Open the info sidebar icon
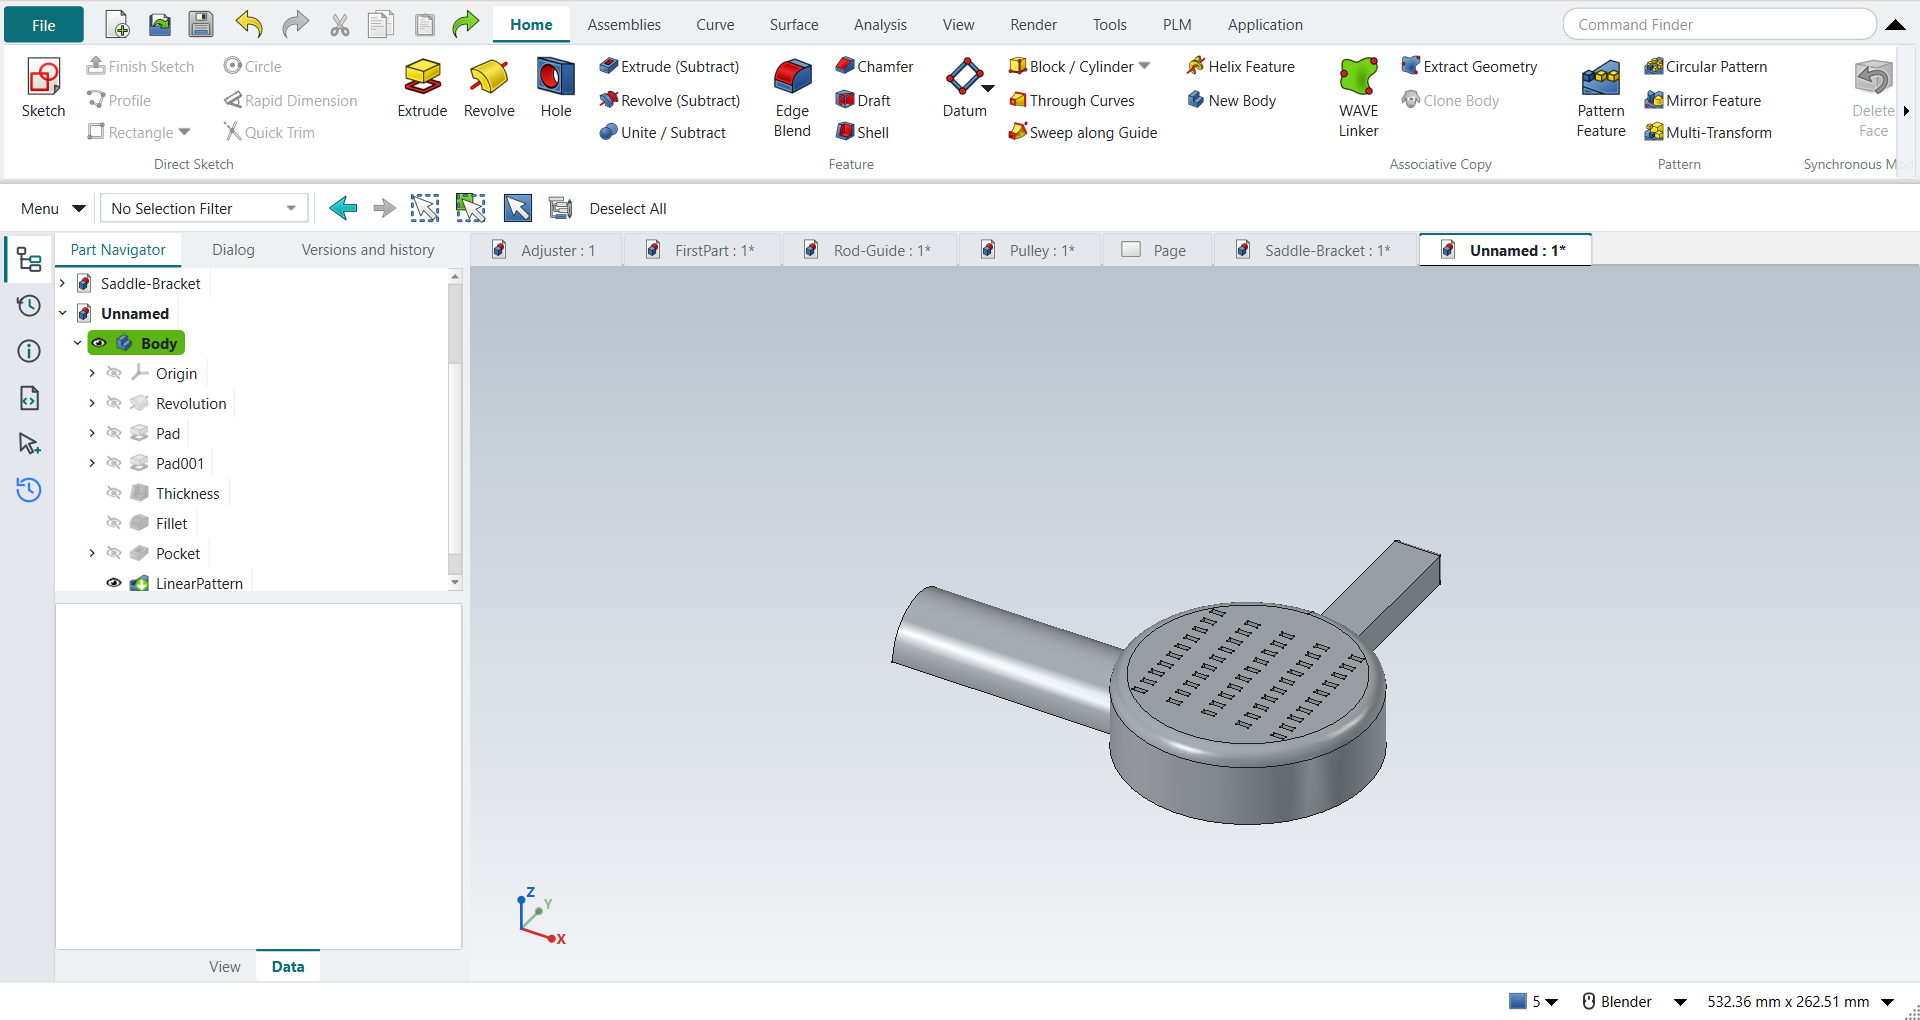This screenshot has width=1920, height=1020. (29, 351)
